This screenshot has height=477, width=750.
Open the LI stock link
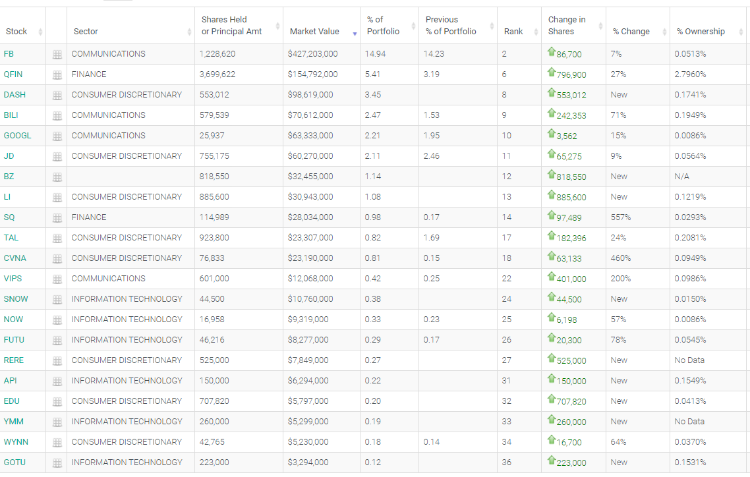click(x=7, y=197)
